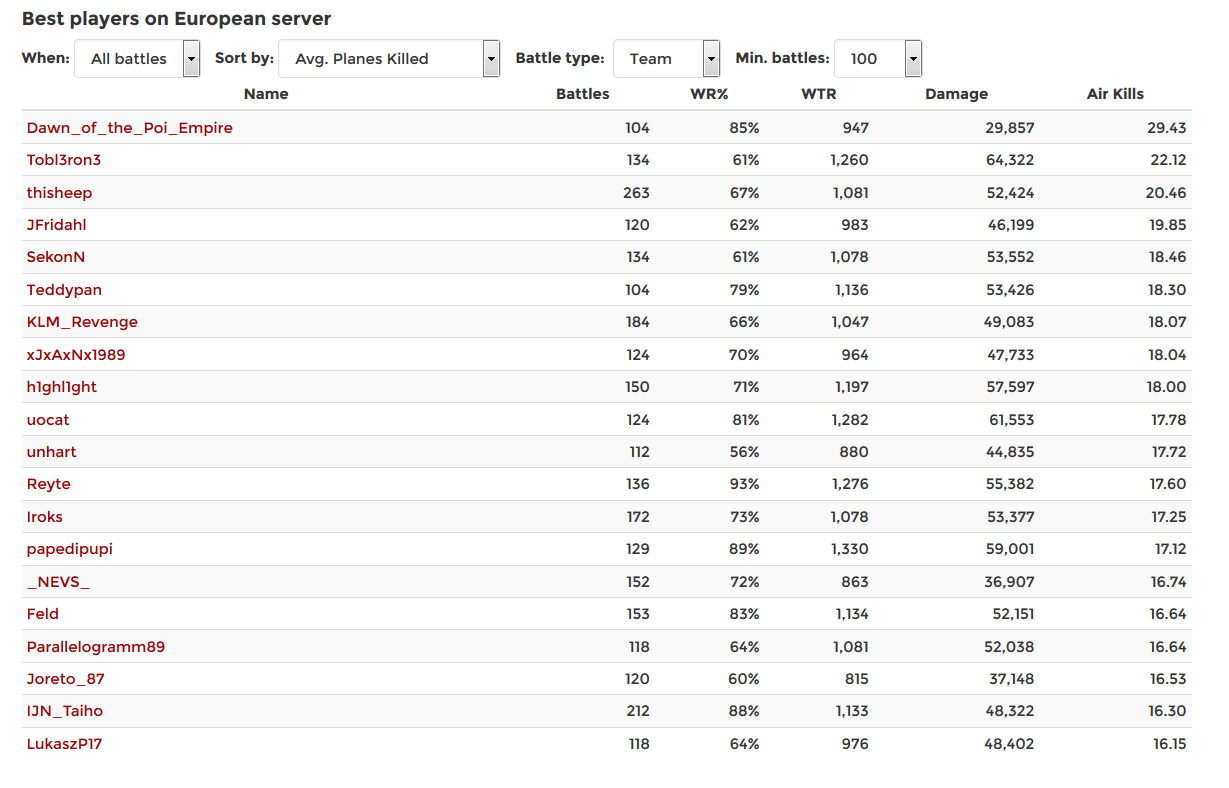View IJN_Taiho player page
1229x788 pixels.
pos(65,711)
